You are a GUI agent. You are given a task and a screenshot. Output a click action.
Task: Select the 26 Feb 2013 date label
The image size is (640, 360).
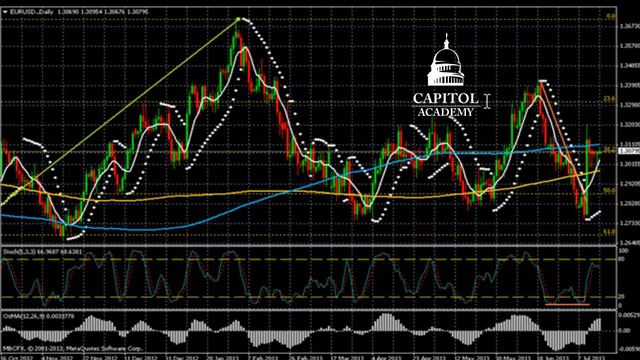point(305,358)
